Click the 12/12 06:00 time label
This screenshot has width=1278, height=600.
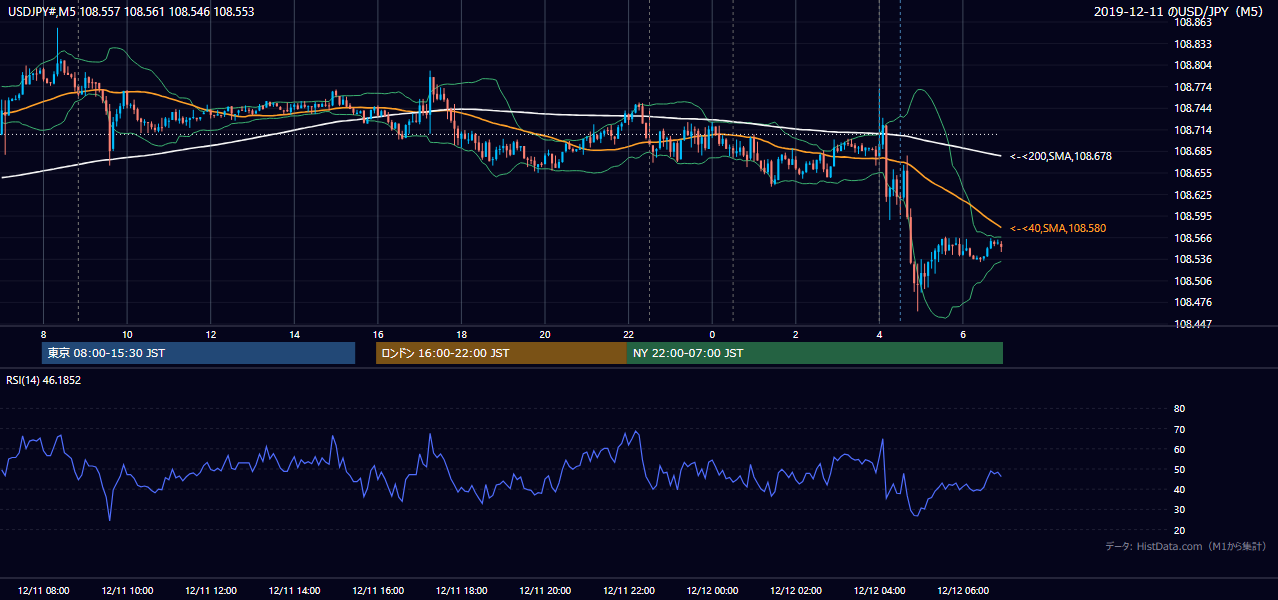(963, 591)
